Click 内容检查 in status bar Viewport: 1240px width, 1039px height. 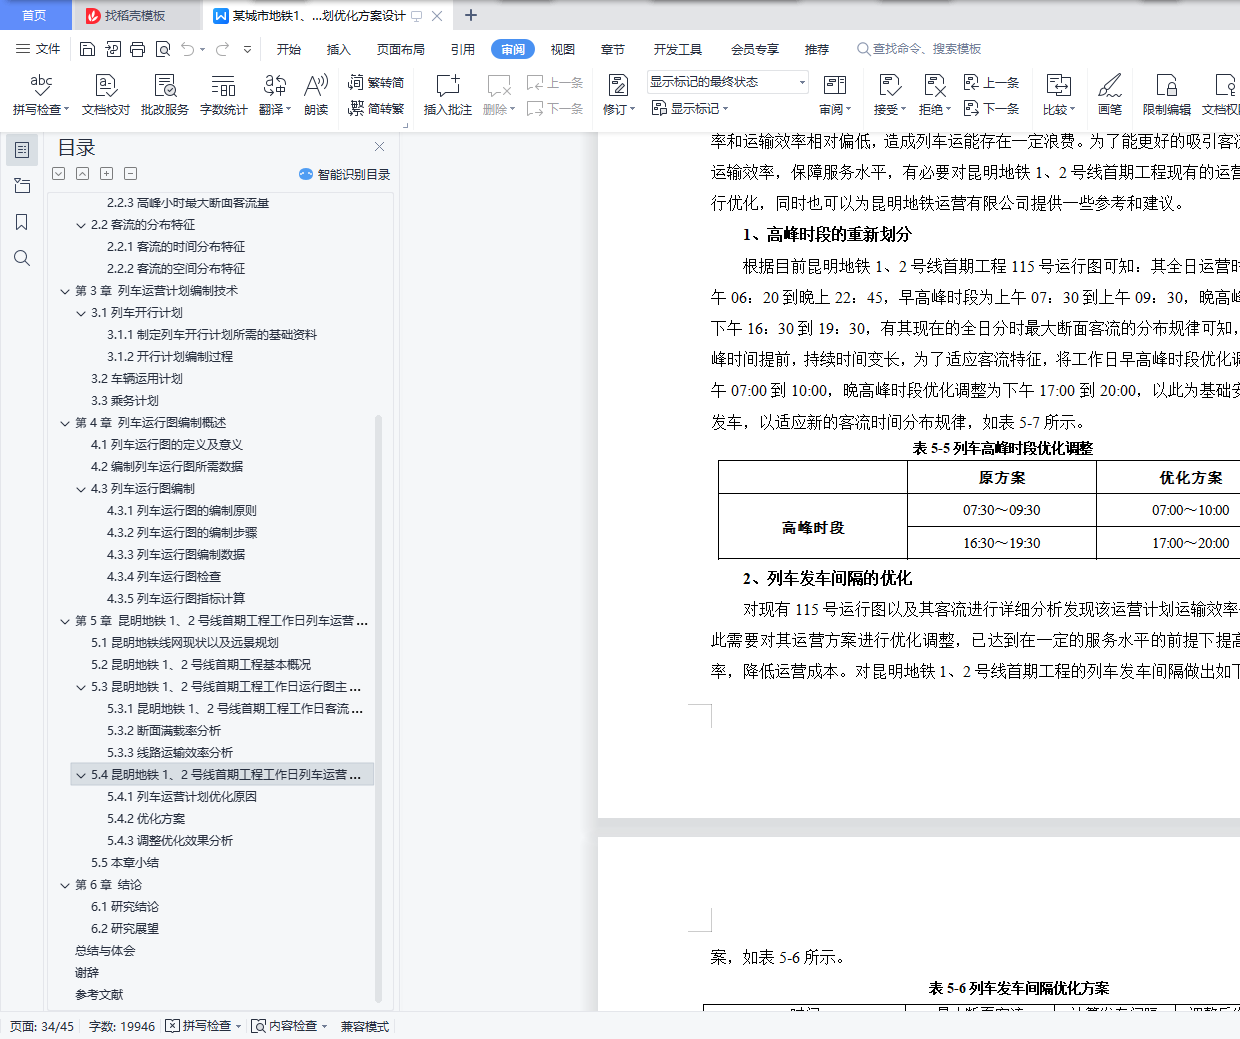pos(290,1026)
